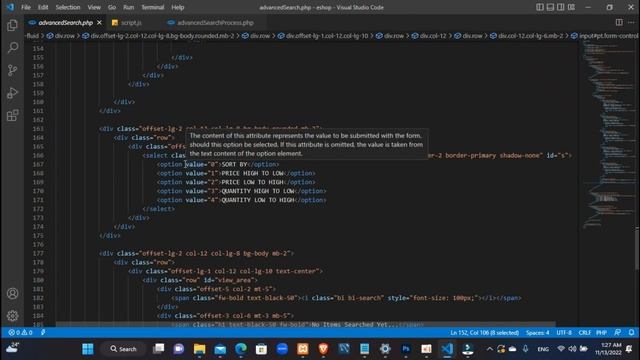Open the editor More Actions ellipsis
The height and width of the screenshot is (360, 640).
point(631,22)
